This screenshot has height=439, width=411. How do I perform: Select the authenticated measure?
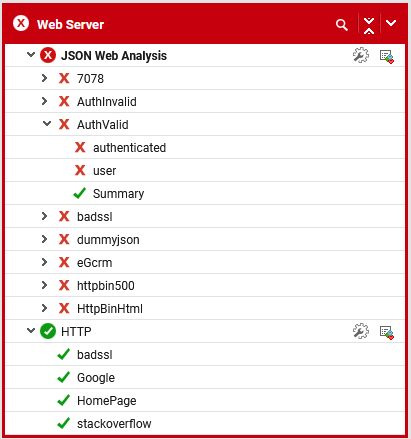coord(129,147)
